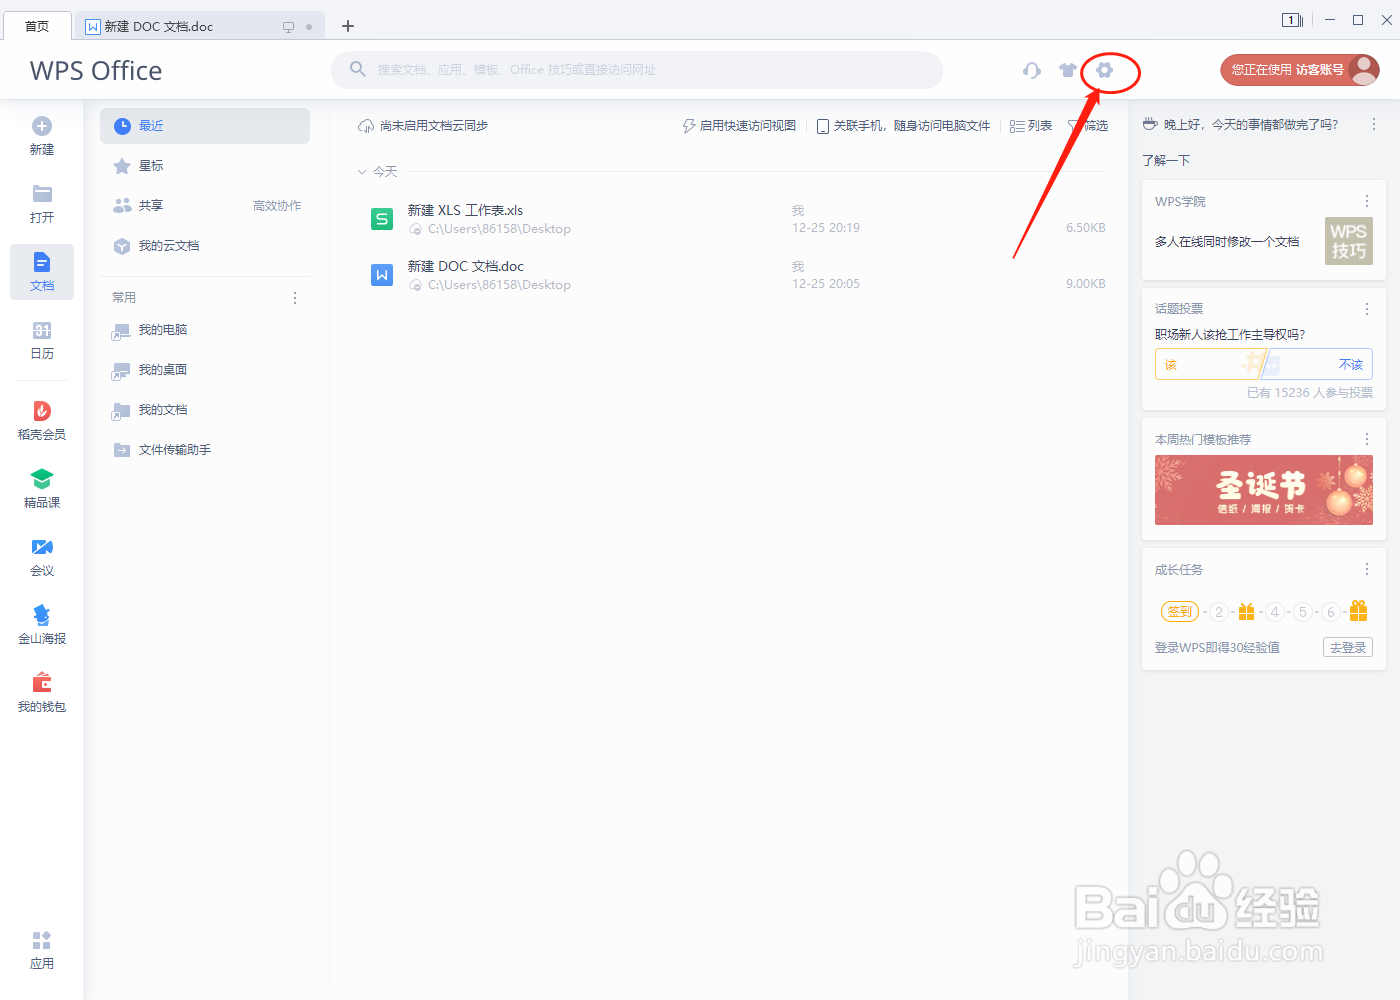Viewport: 1400px width, 1000px height.
Task: Click the gift icon at step 3
Action: coord(1246,611)
